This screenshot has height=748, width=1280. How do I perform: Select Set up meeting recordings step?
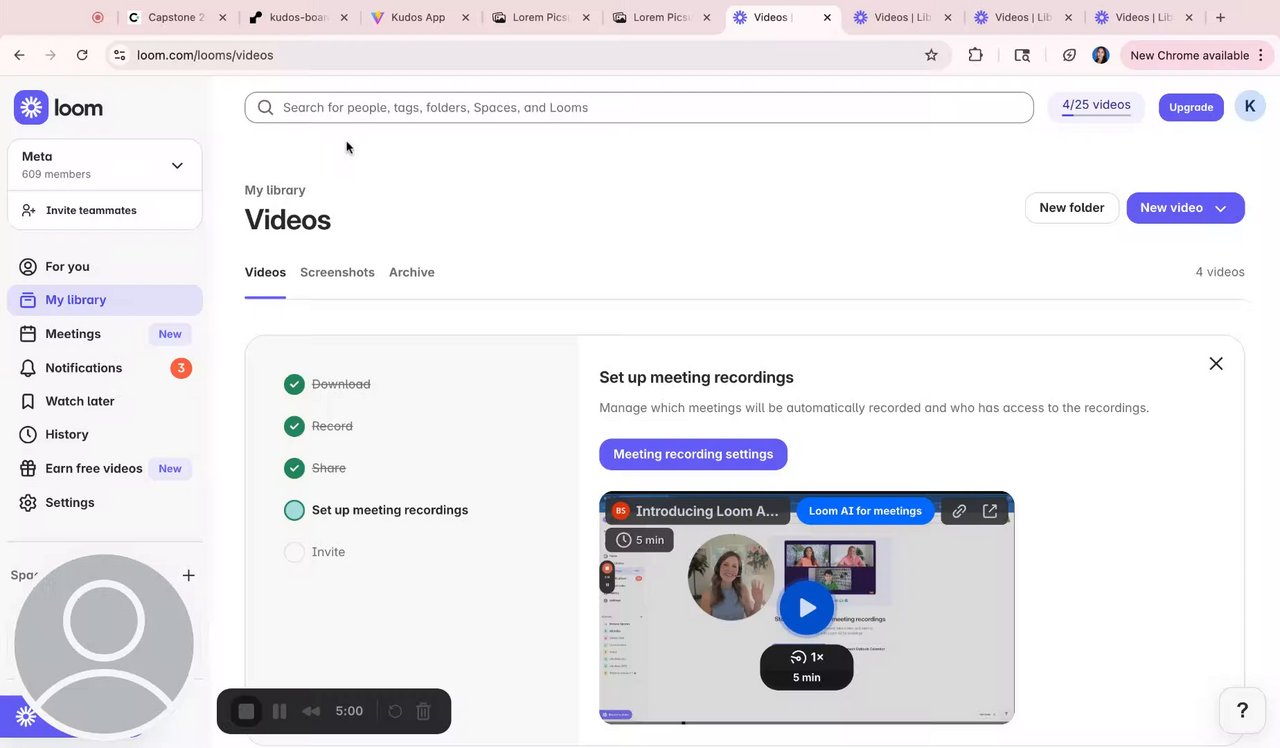[x=376, y=510]
